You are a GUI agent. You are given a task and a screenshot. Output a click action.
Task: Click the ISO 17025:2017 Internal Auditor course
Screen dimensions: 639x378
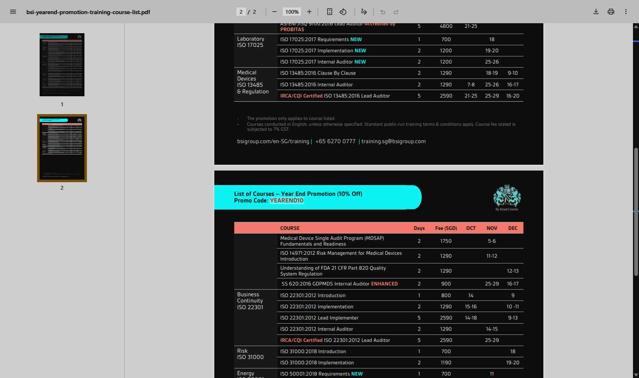point(323,62)
